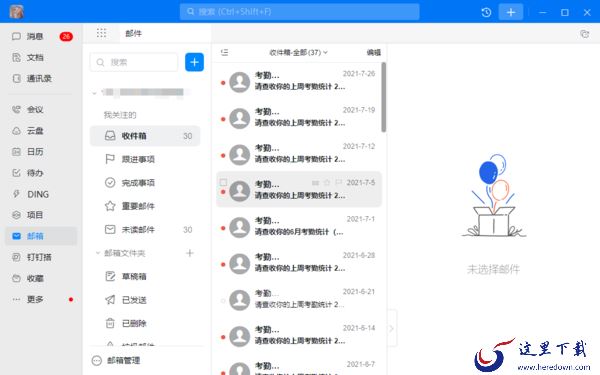Screen dimensions: 600x375
Task: Open the 更多 more menu
Action: point(41,299)
